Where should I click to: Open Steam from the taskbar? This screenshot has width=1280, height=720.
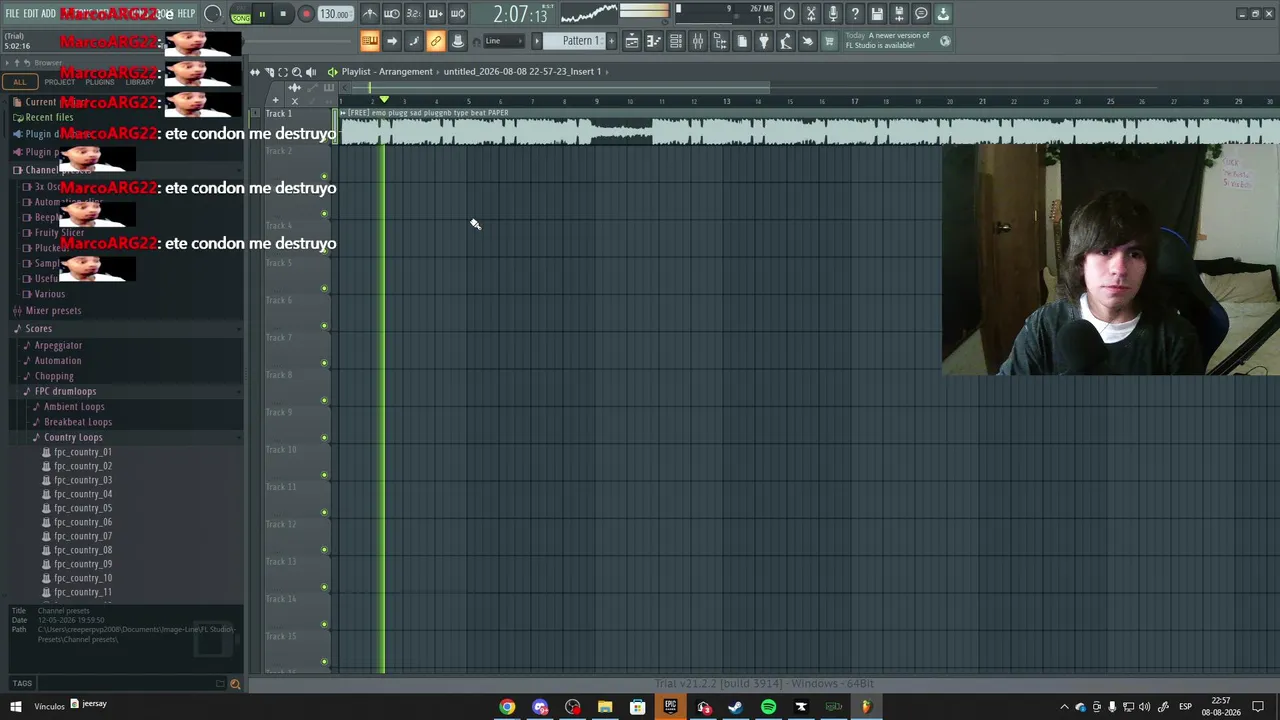(x=736, y=708)
